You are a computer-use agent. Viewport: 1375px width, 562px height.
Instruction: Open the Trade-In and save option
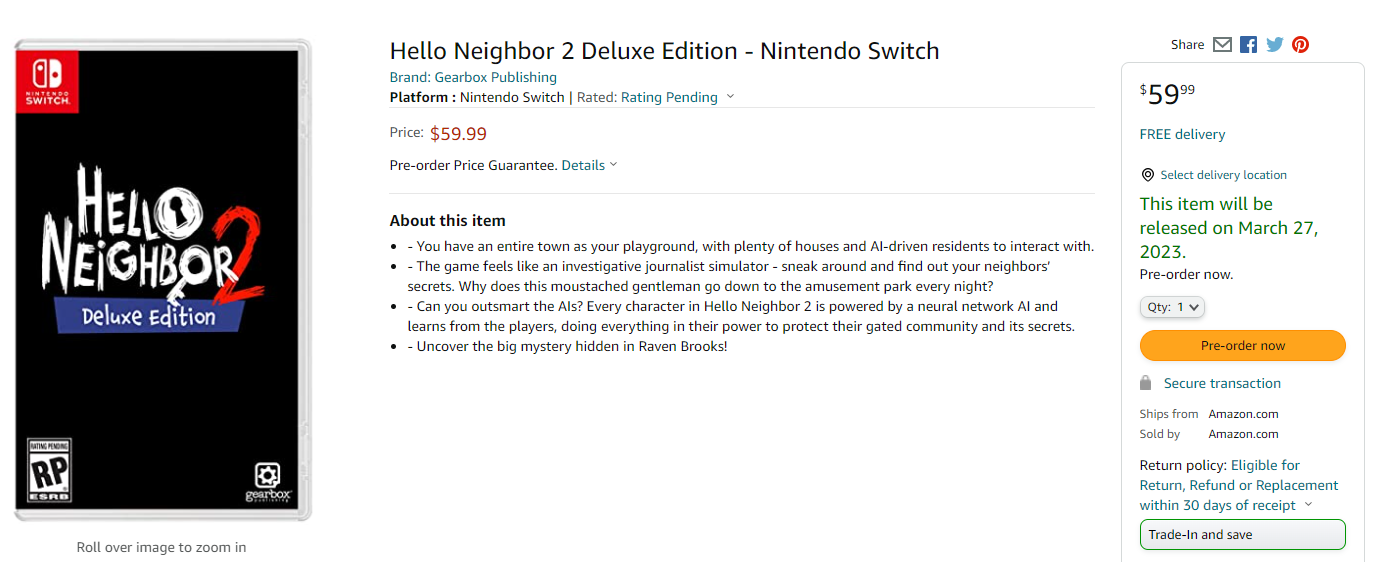[x=1242, y=535]
